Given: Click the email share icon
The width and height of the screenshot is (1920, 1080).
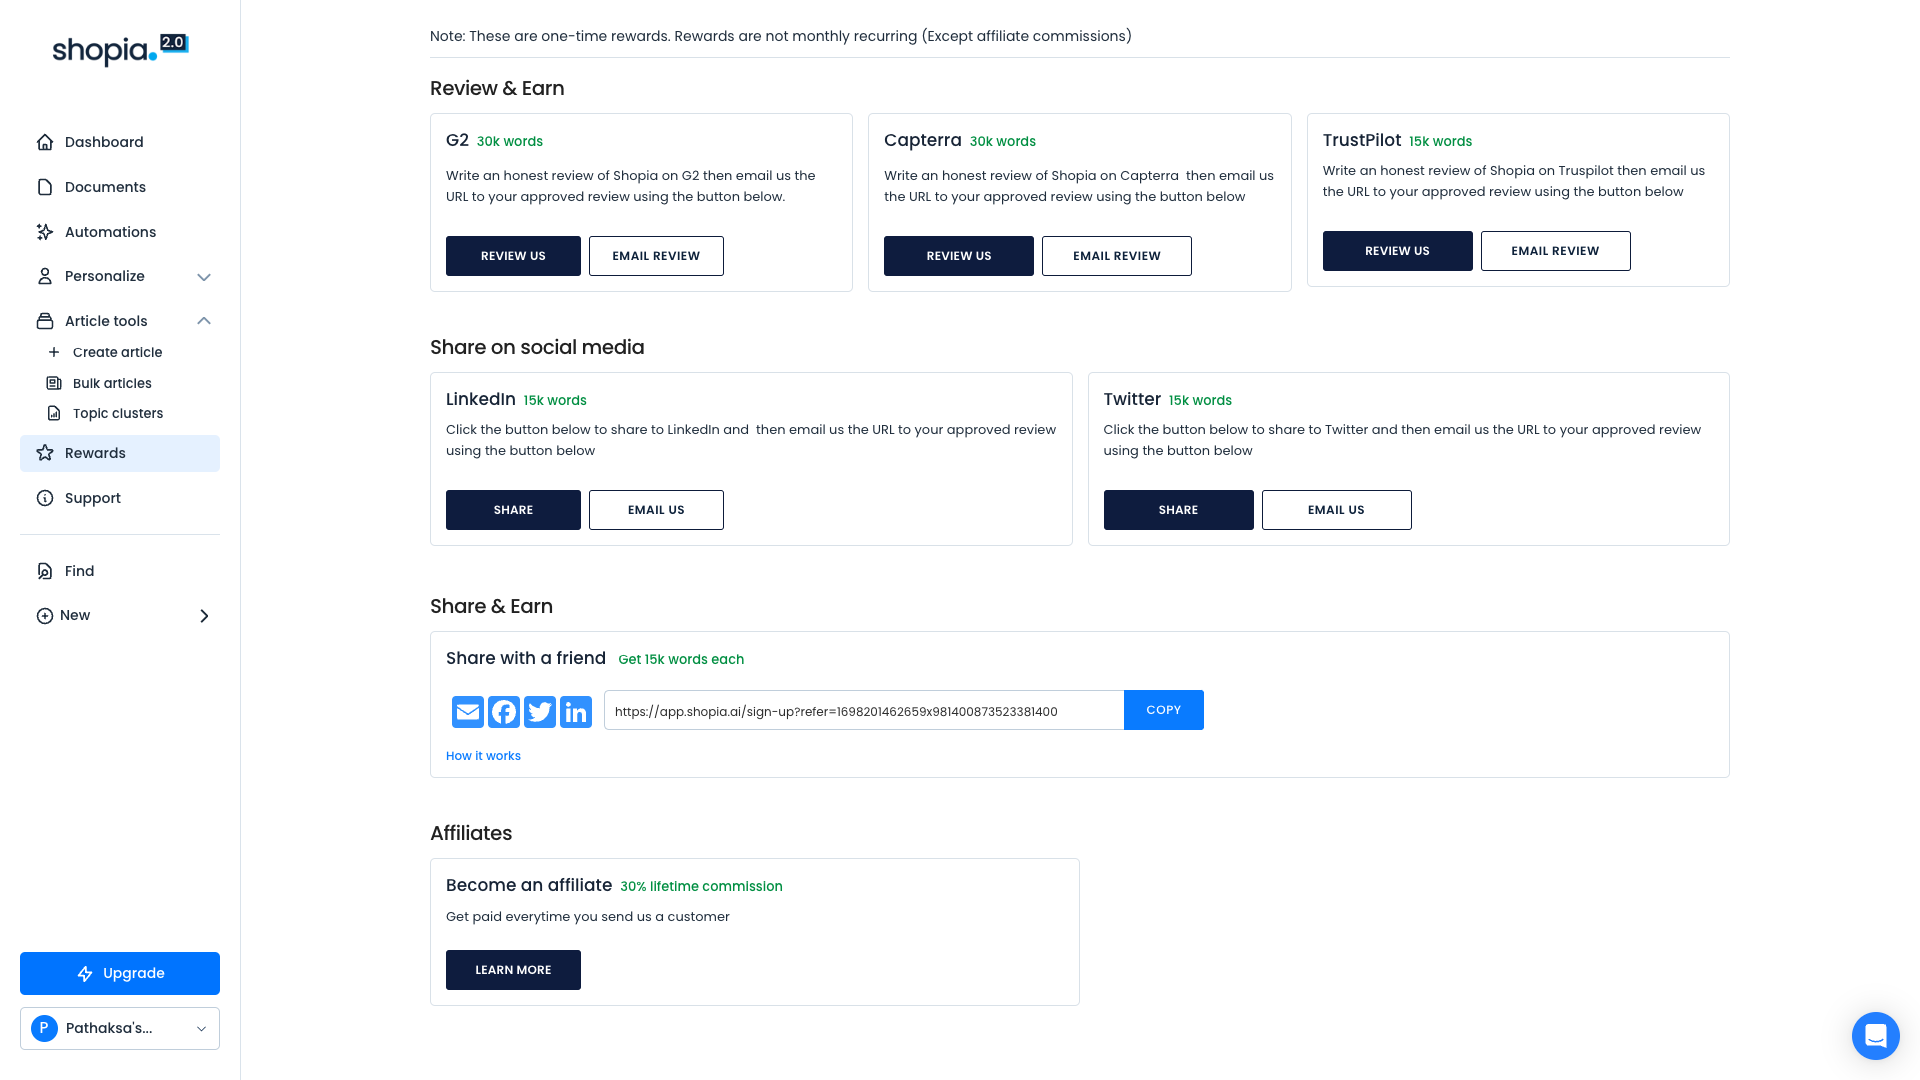Looking at the screenshot, I should click(467, 711).
